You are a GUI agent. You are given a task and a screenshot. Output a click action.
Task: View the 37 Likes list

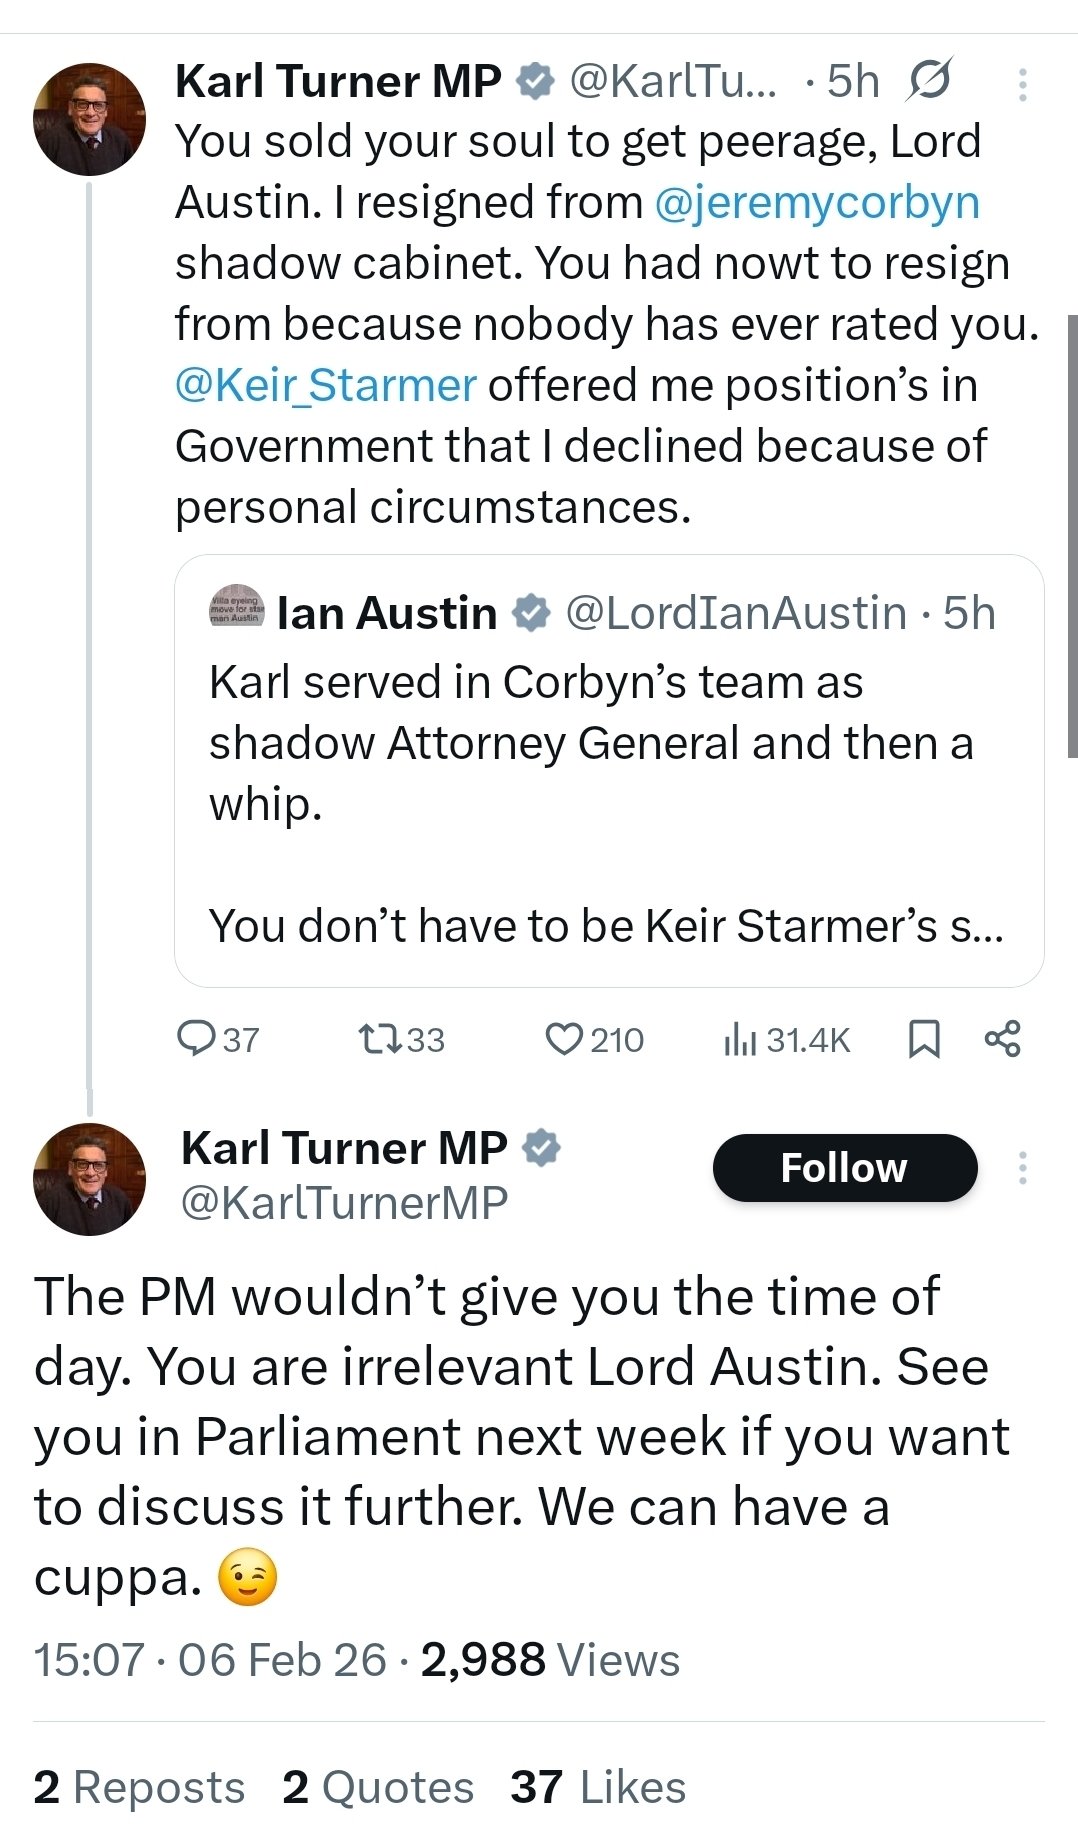tap(598, 1787)
